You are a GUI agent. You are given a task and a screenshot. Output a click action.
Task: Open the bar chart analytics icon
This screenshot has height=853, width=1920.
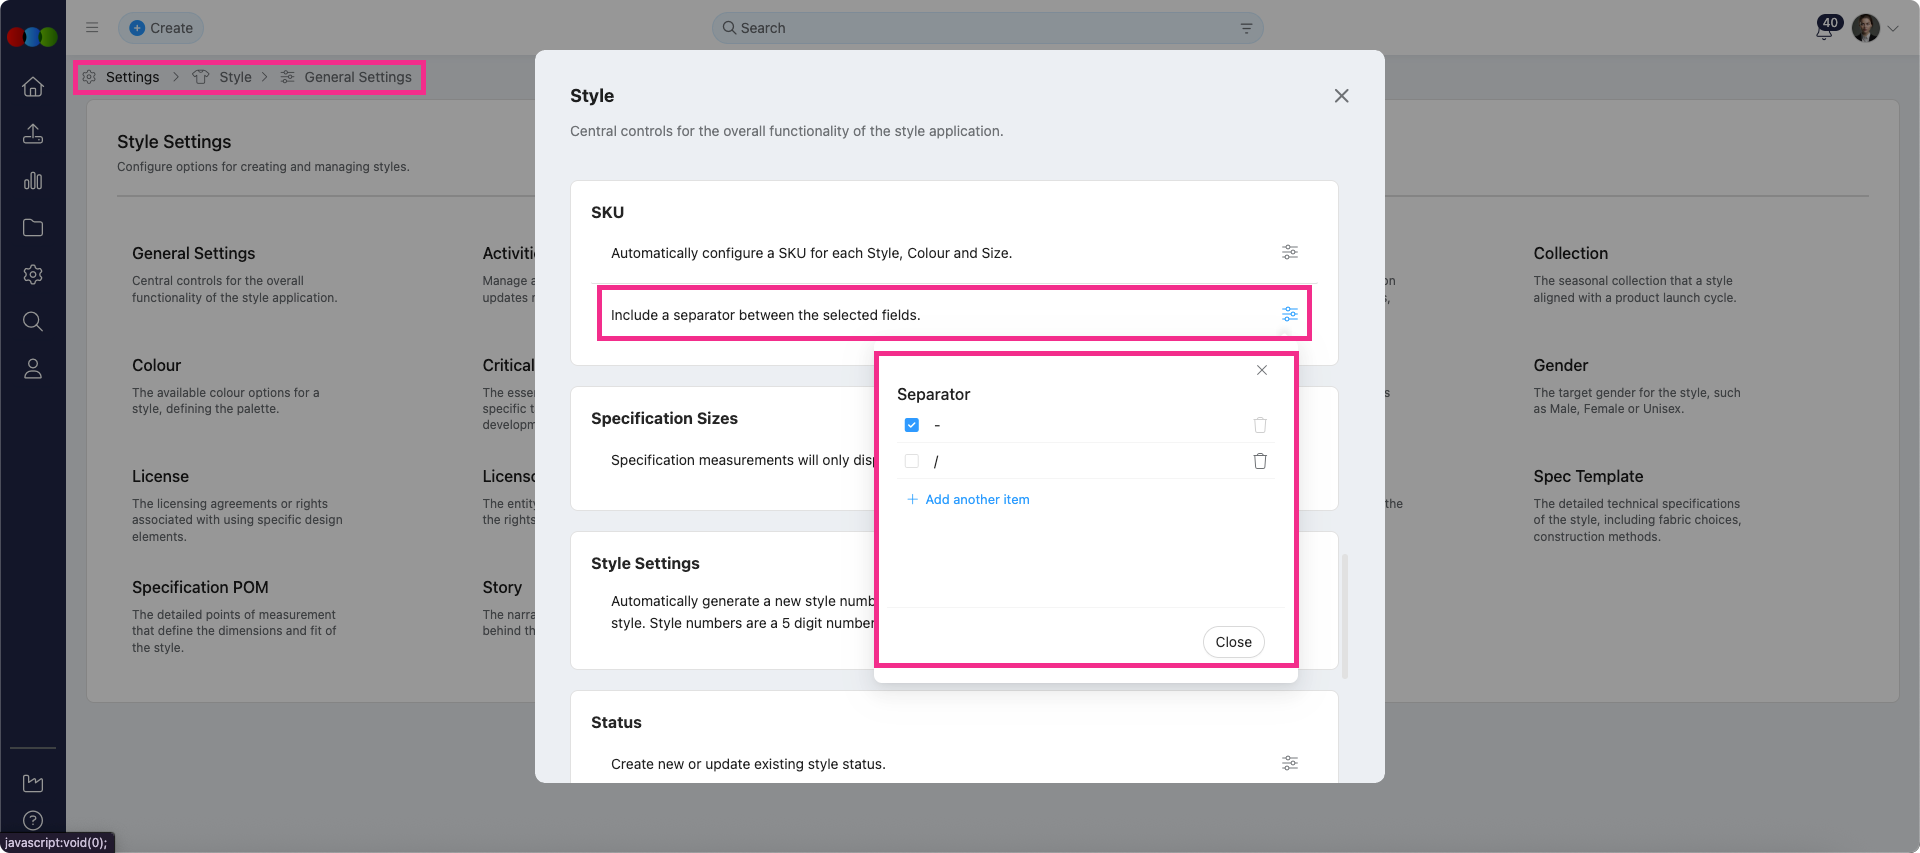(33, 181)
